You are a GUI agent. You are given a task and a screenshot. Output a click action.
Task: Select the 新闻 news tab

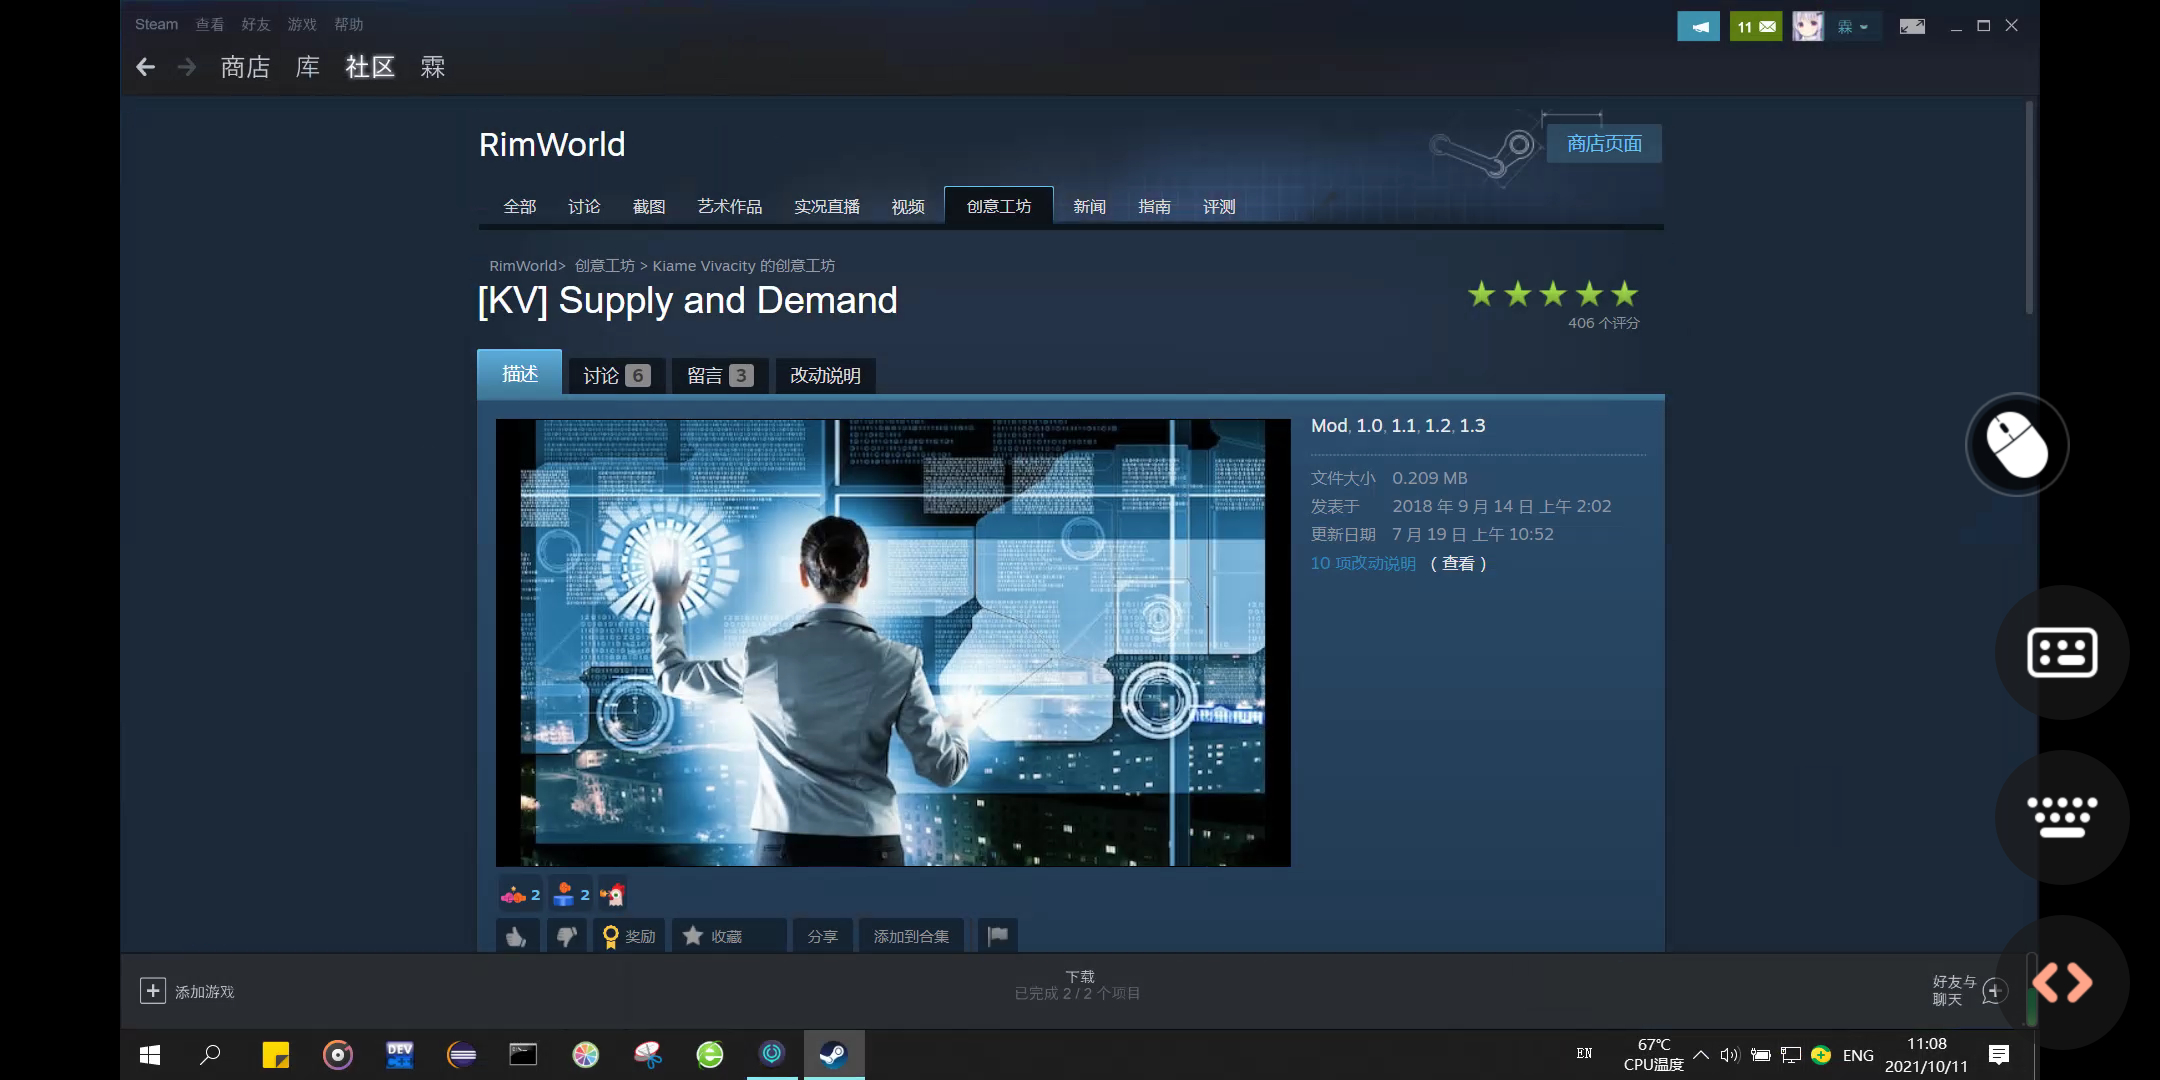click(x=1090, y=206)
